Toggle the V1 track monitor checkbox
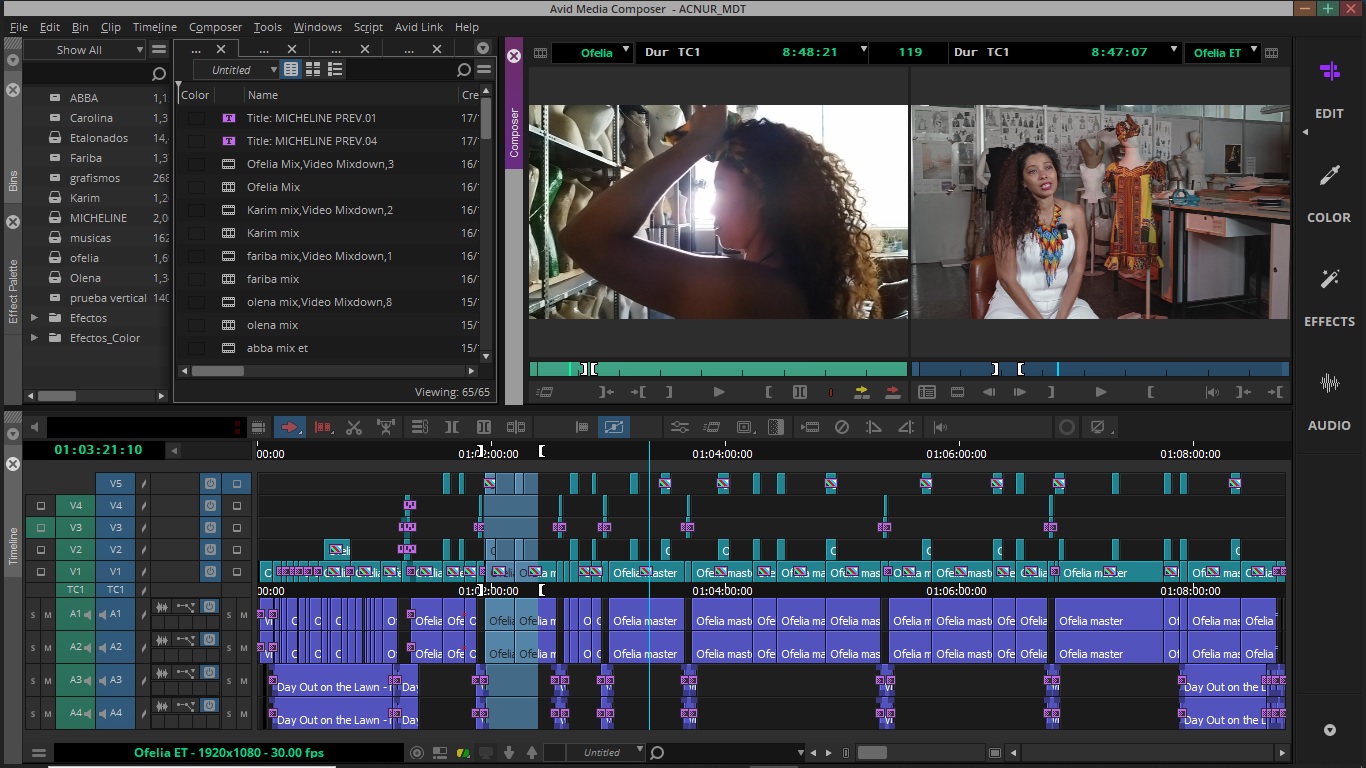The width and height of the screenshot is (1366, 768). (237, 572)
